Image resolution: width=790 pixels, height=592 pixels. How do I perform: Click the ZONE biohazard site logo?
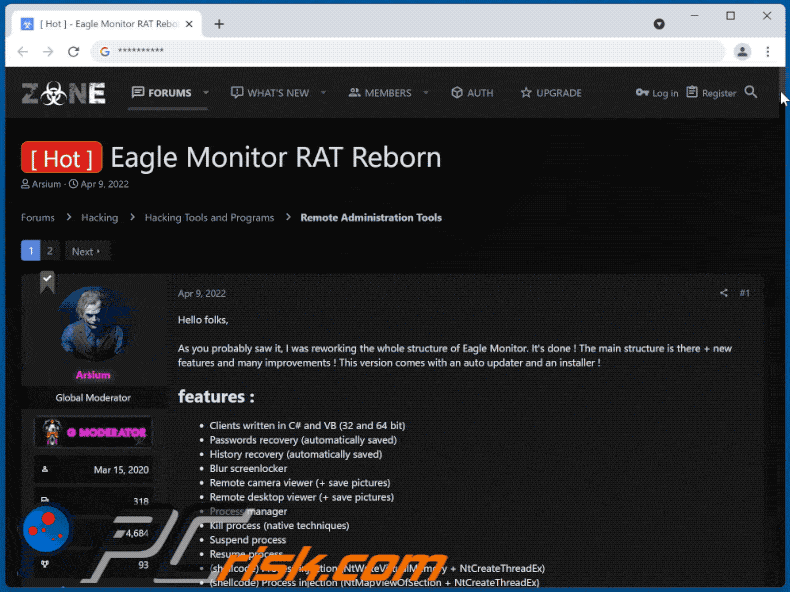pyautogui.click(x=63, y=93)
